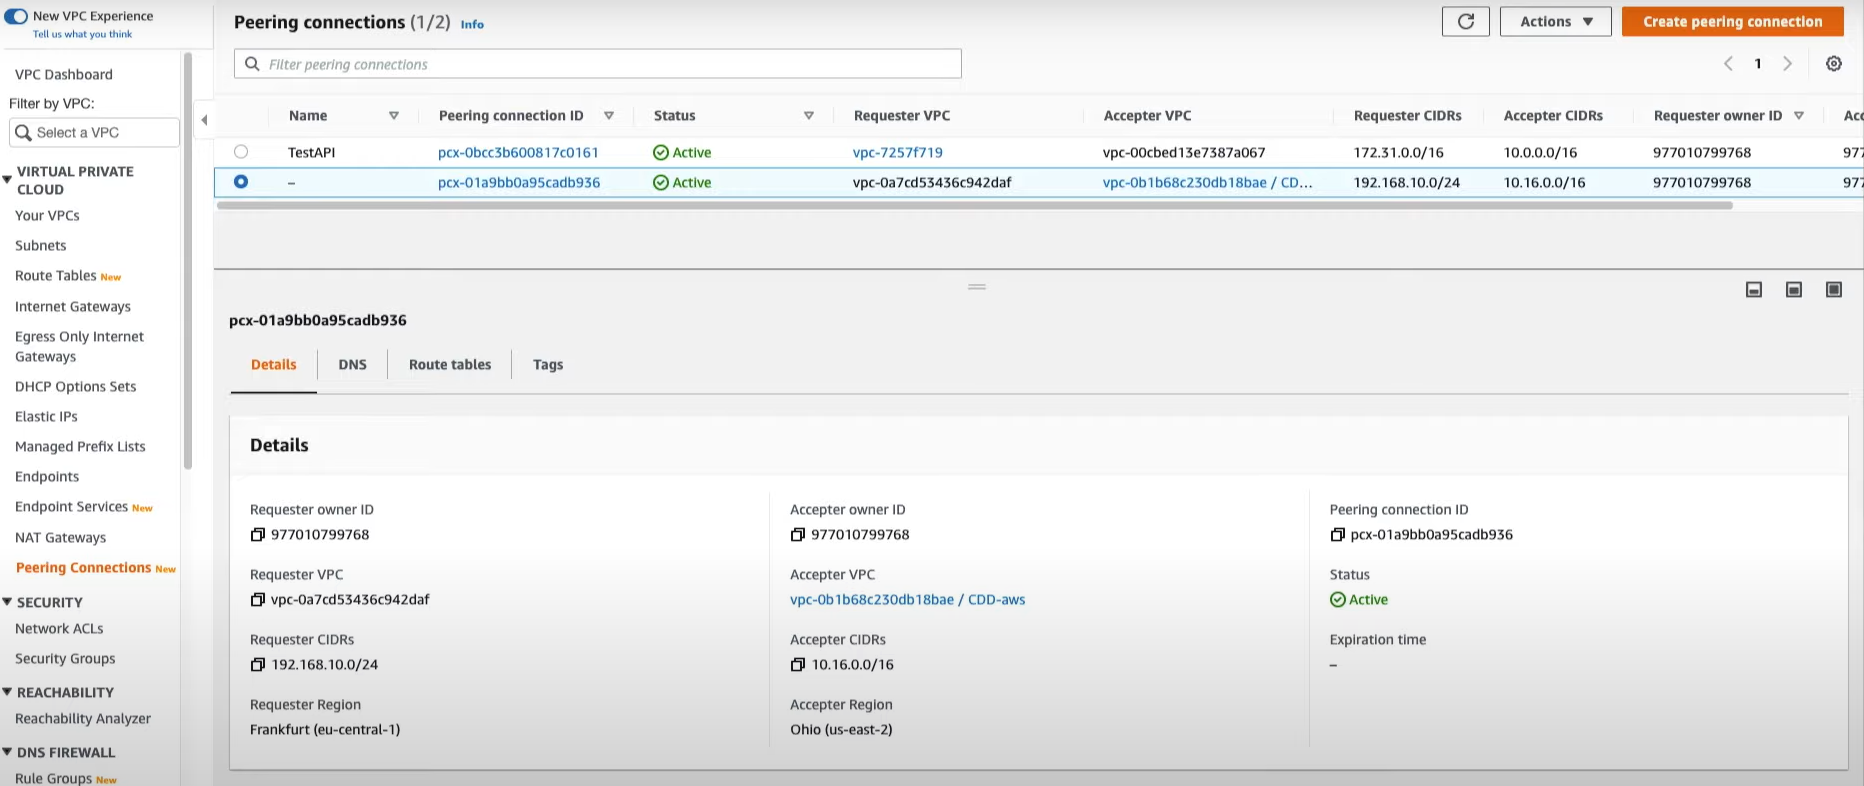The width and height of the screenshot is (1864, 786).
Task: Open Internet Gateways in sidebar
Action: pyautogui.click(x=73, y=307)
